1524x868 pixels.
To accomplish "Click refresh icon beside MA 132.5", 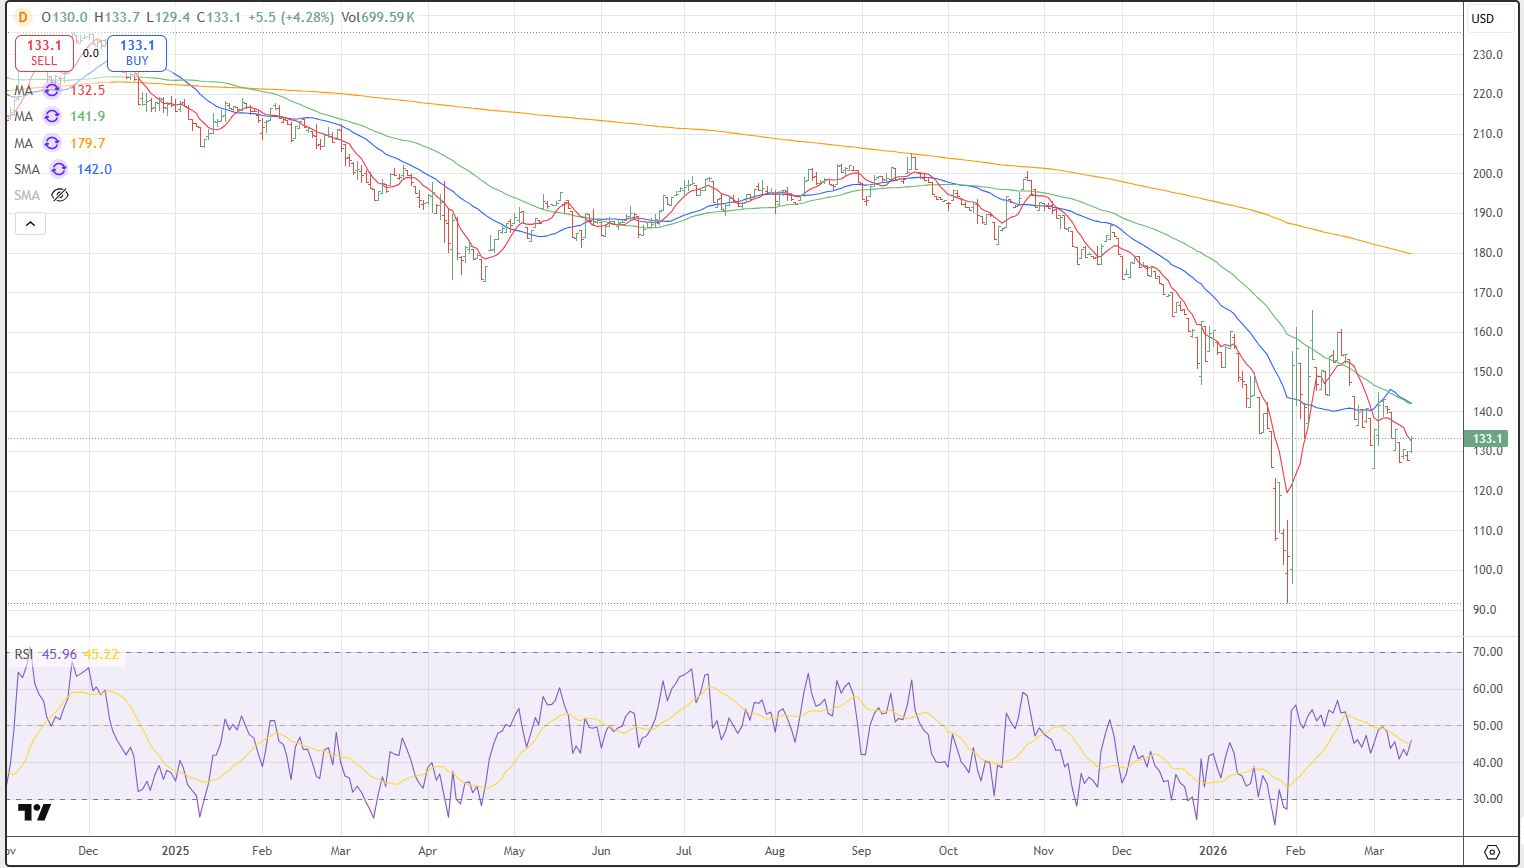I will [52, 90].
